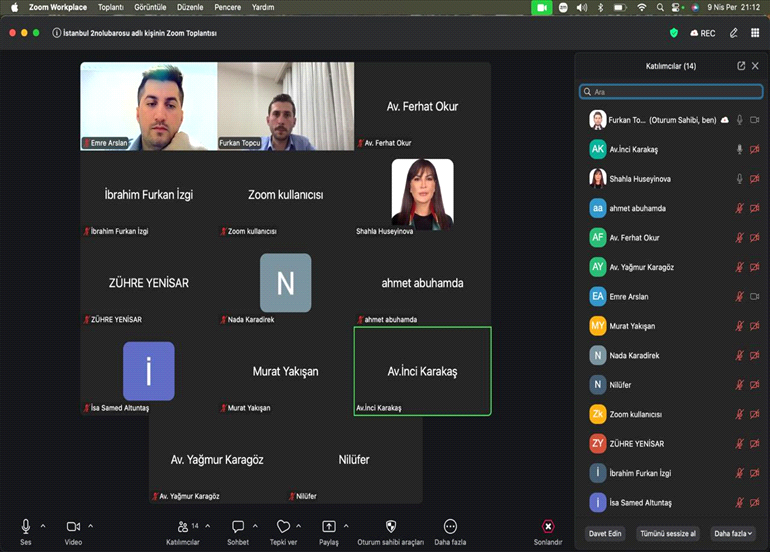
Task: Select Furkan Topcu video tile
Action: tap(286, 106)
